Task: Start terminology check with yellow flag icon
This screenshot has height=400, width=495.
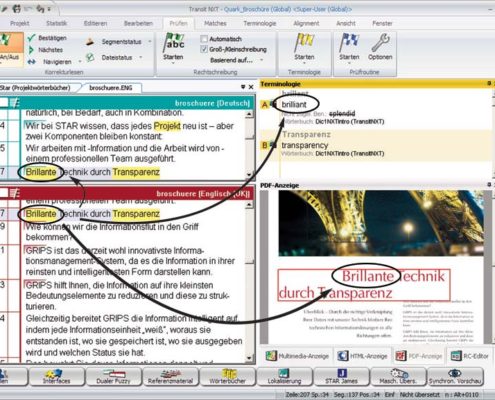Action: point(304,43)
